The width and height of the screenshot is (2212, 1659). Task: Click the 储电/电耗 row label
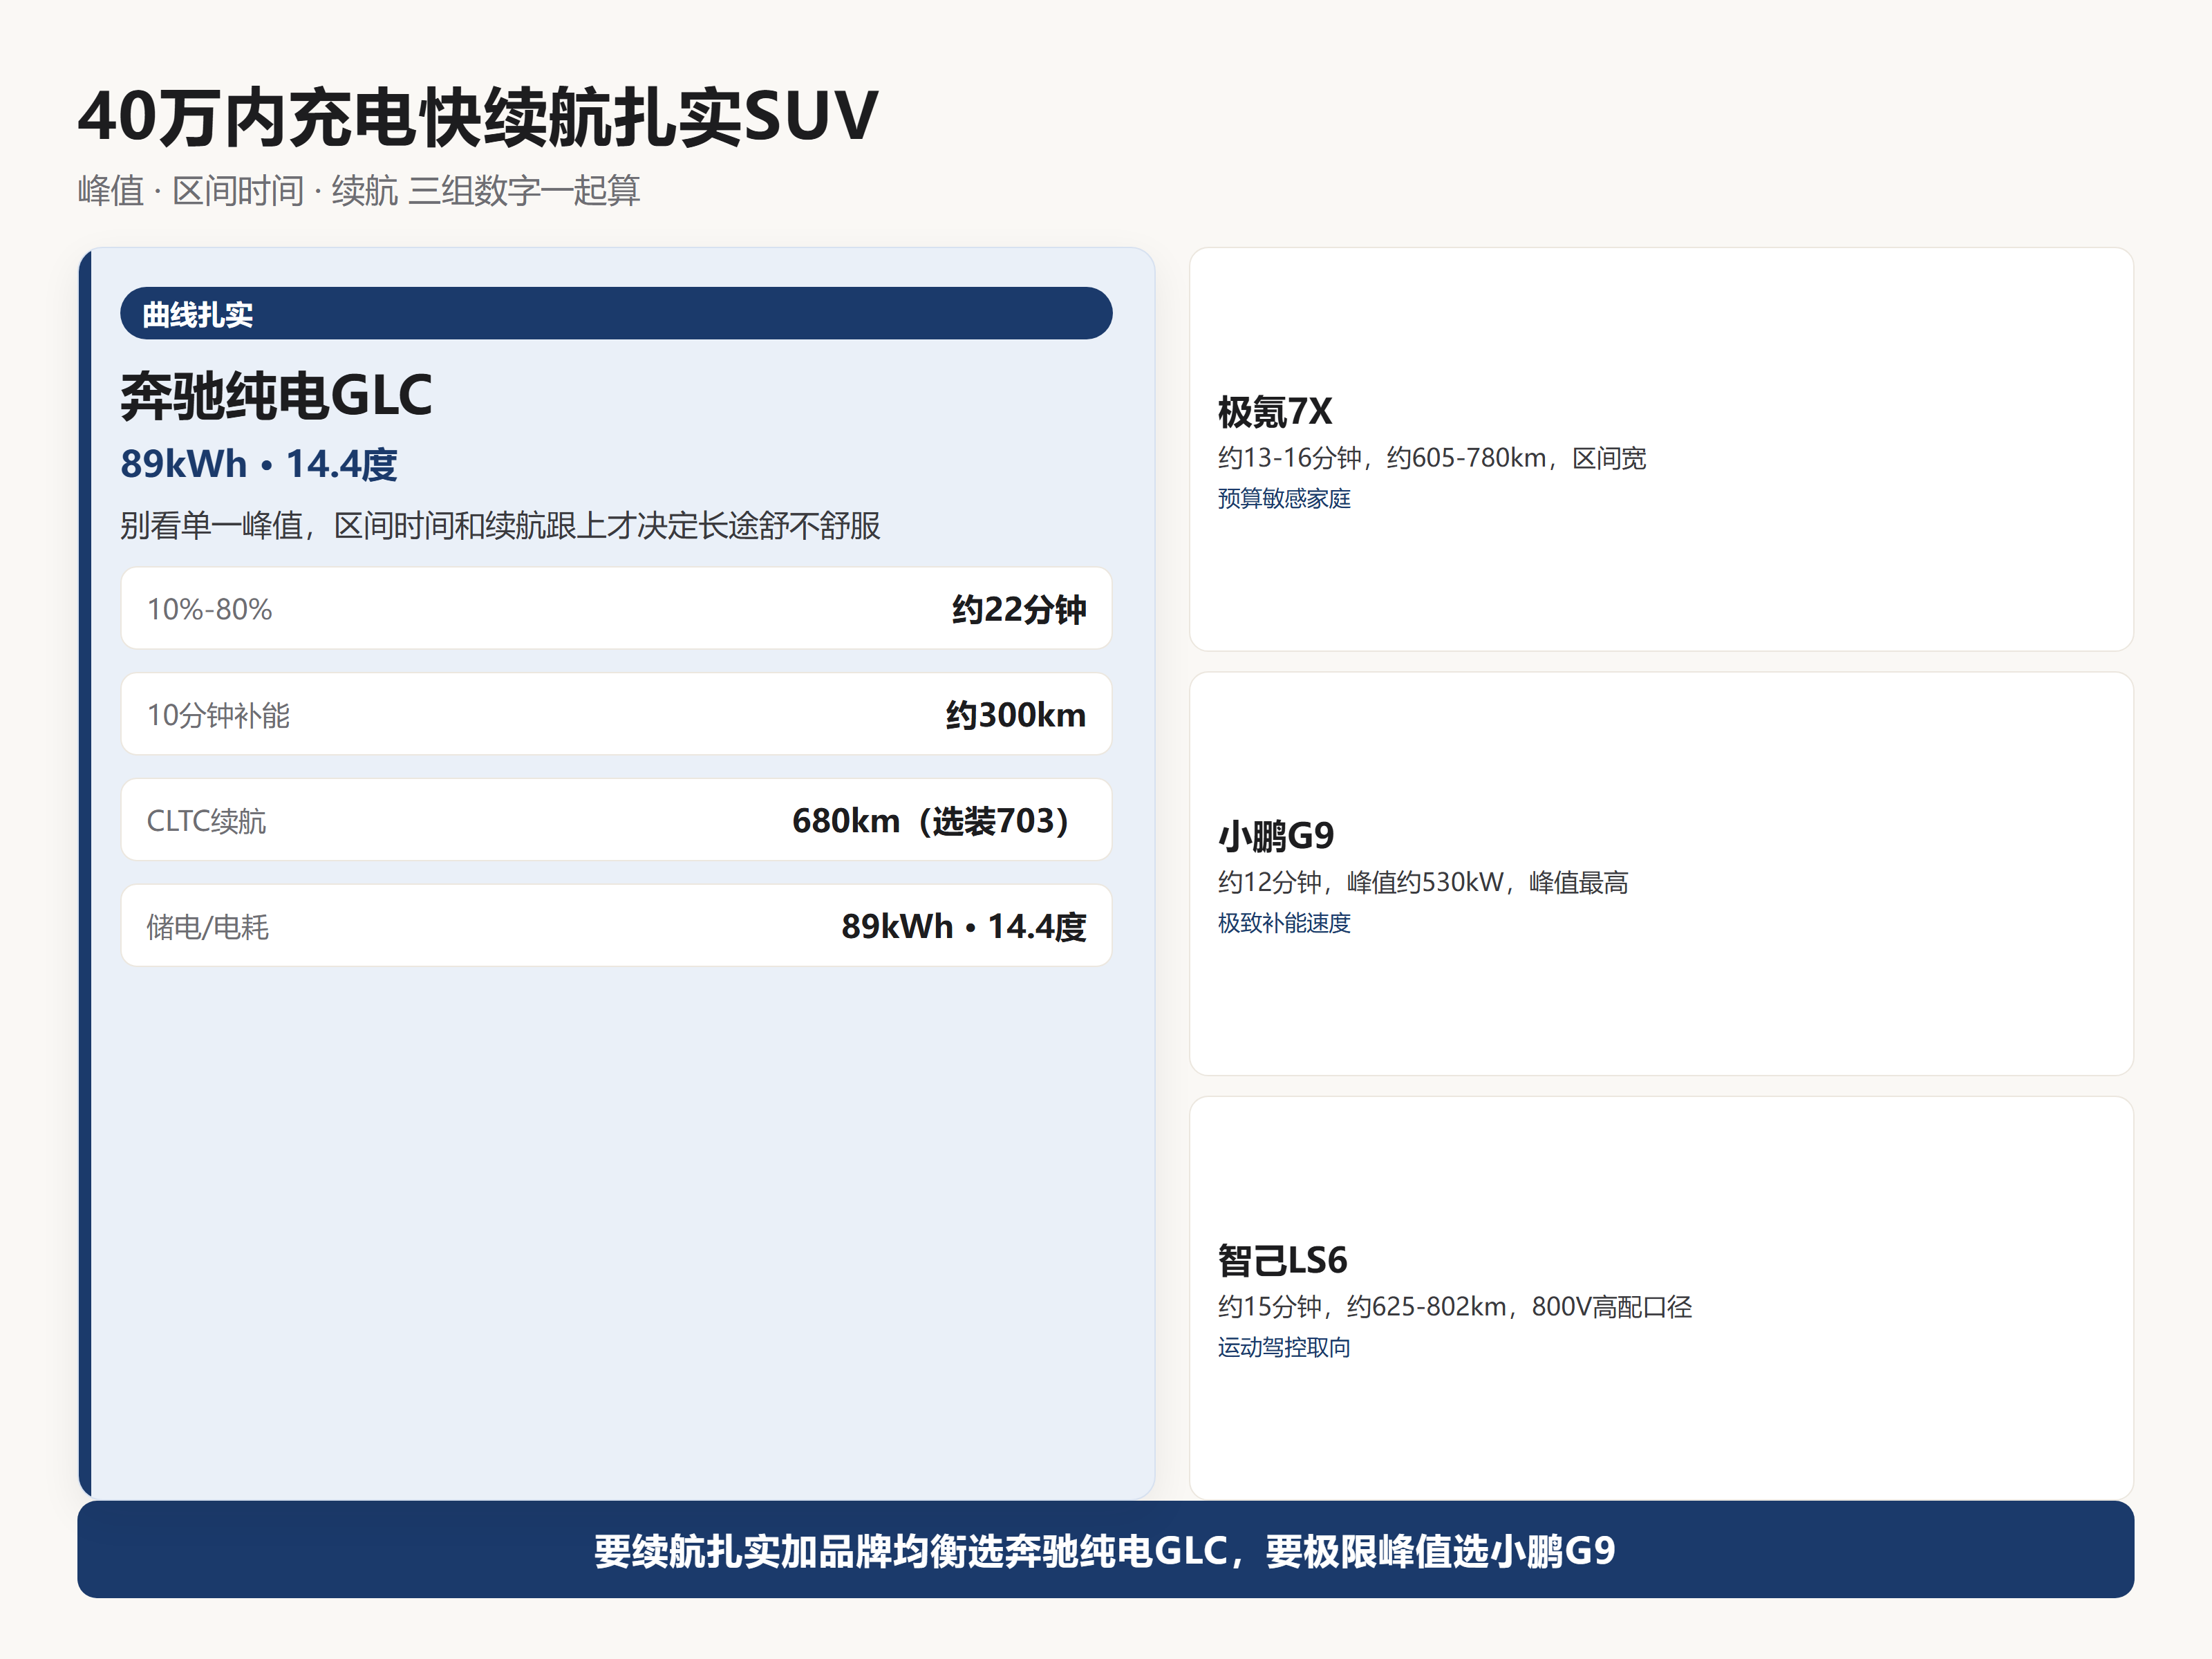[207, 927]
